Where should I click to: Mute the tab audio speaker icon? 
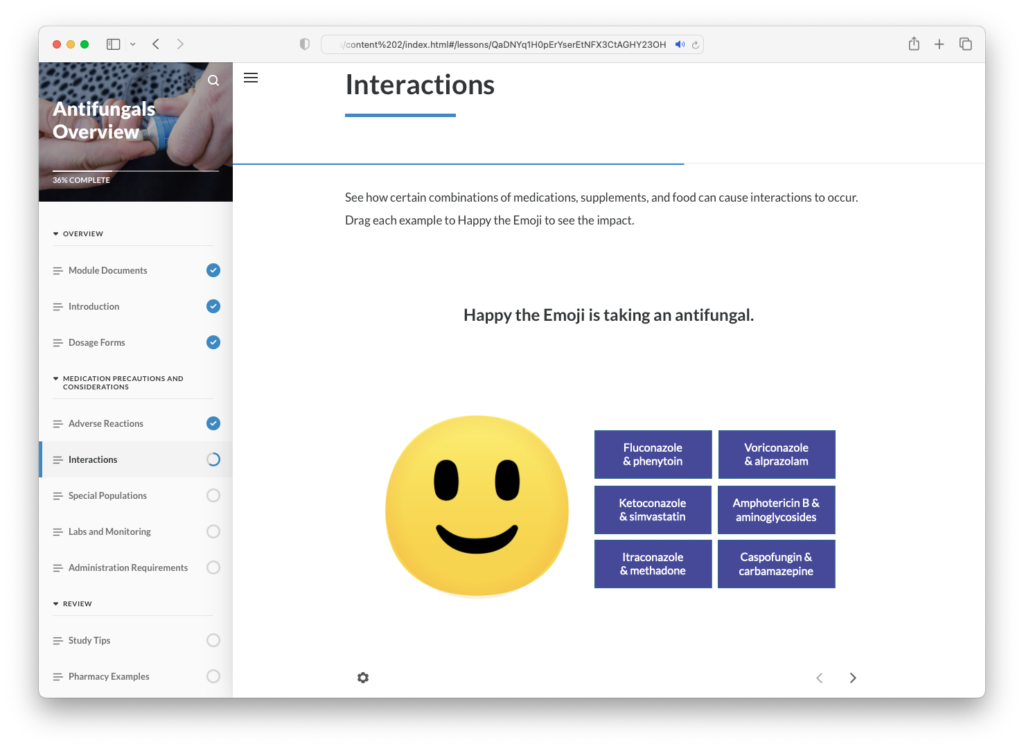pyautogui.click(x=680, y=44)
